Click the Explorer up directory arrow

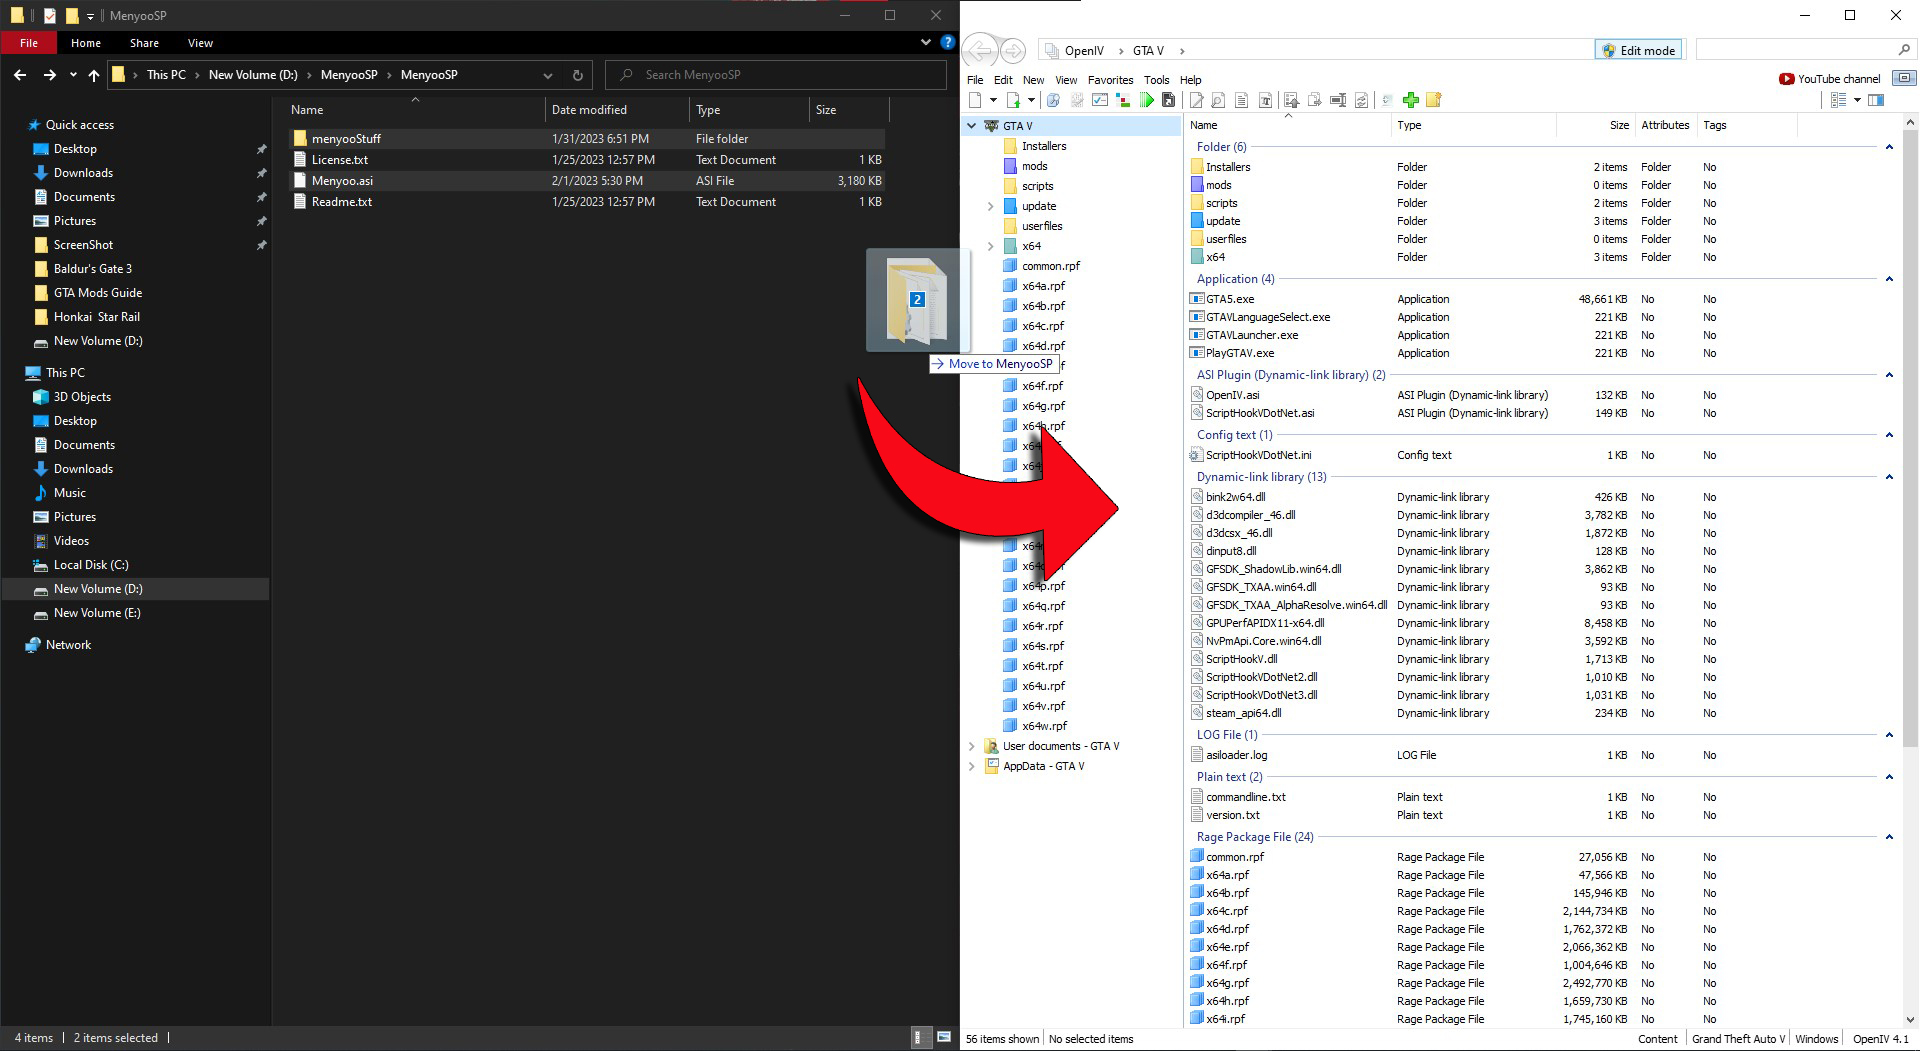[94, 75]
